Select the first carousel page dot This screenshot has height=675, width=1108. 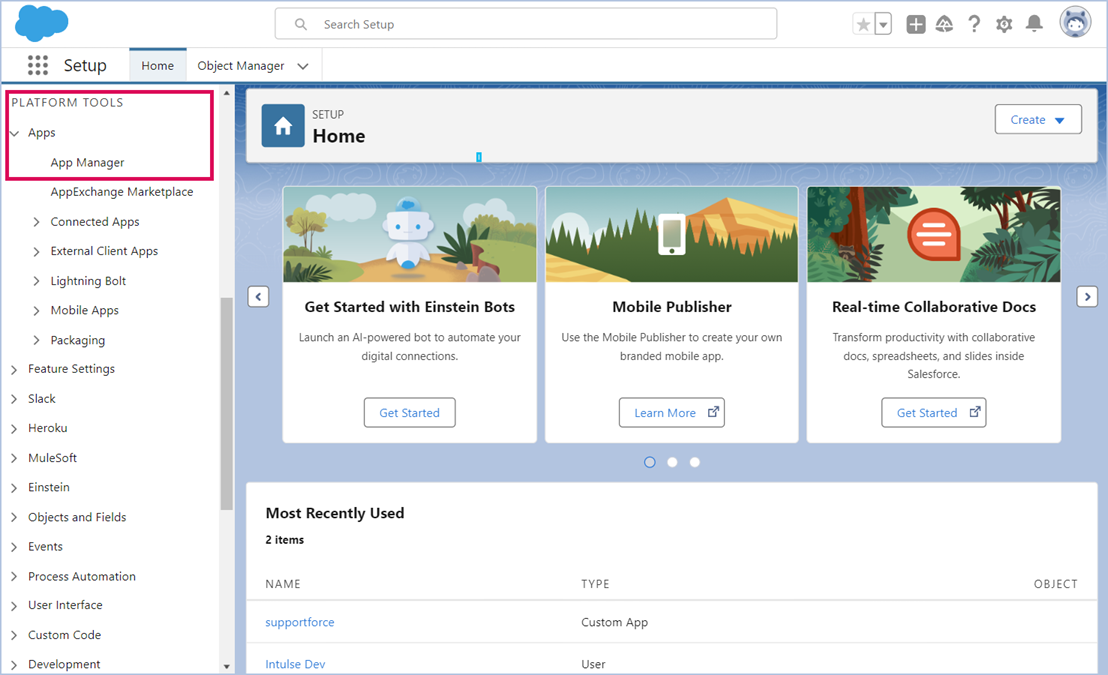[x=650, y=462]
